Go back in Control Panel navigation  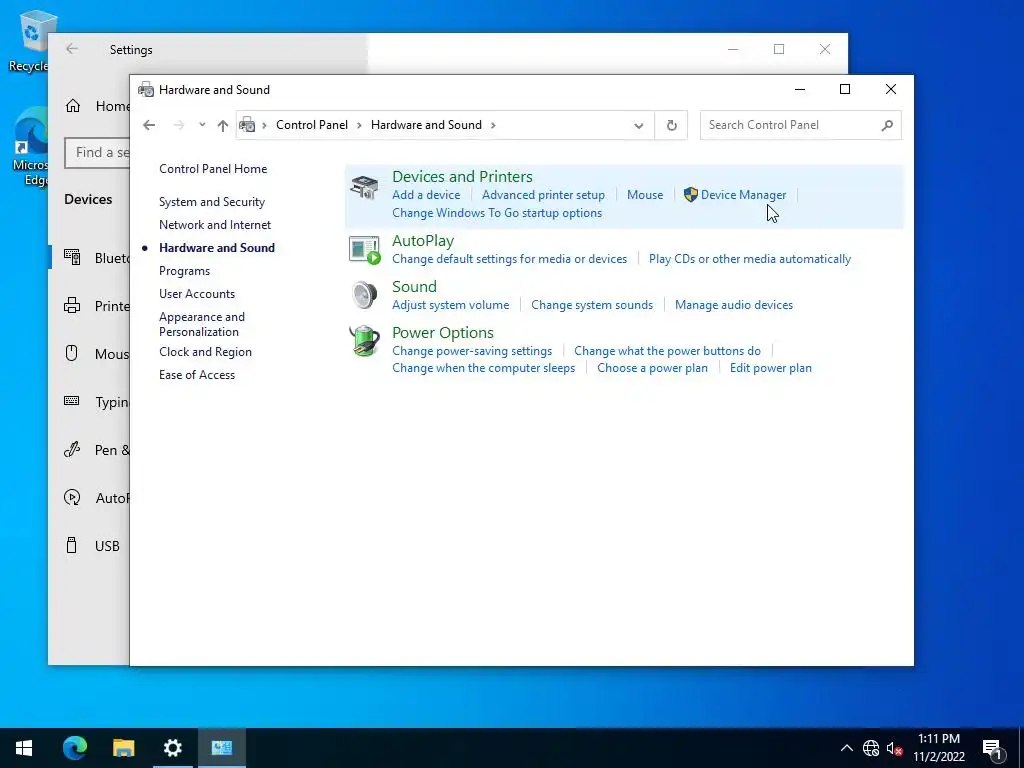pos(149,125)
